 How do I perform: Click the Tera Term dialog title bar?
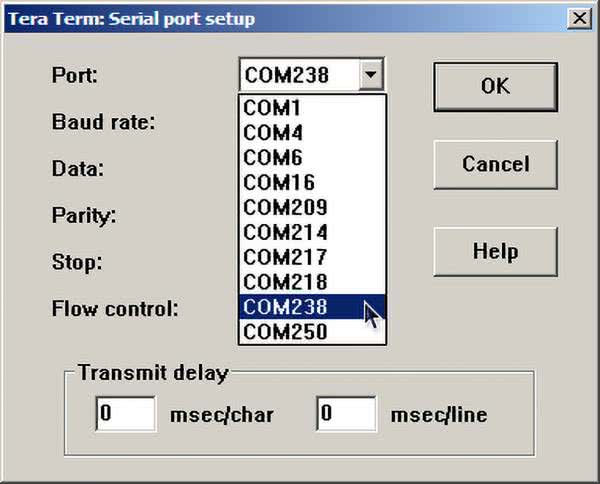200,19
